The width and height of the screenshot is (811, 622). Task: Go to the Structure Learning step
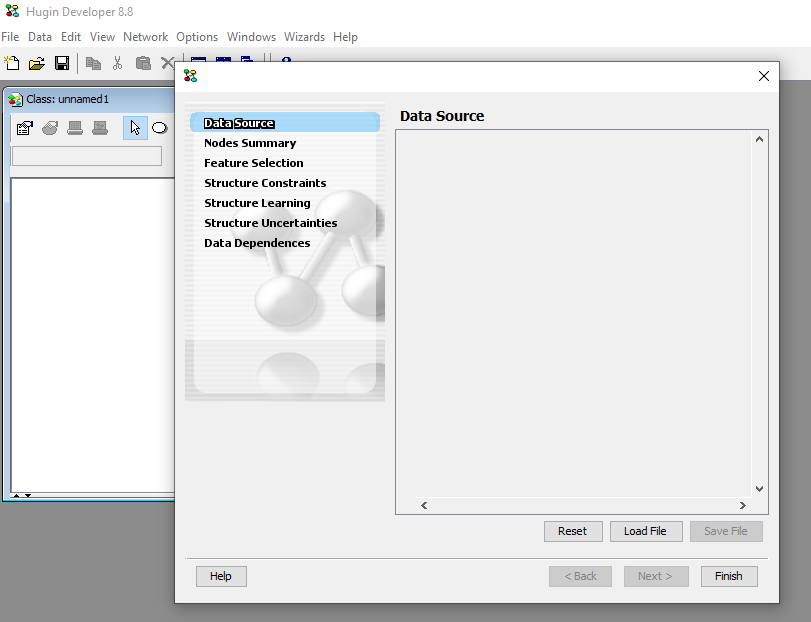258,203
